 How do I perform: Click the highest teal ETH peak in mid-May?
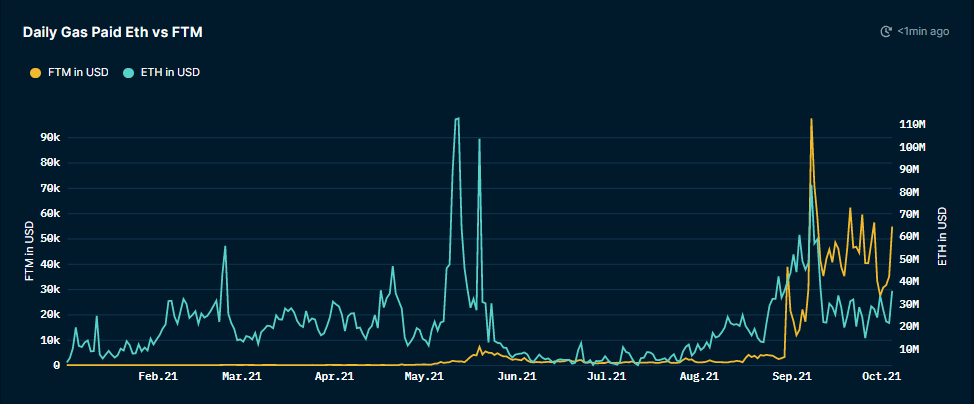coord(457,119)
